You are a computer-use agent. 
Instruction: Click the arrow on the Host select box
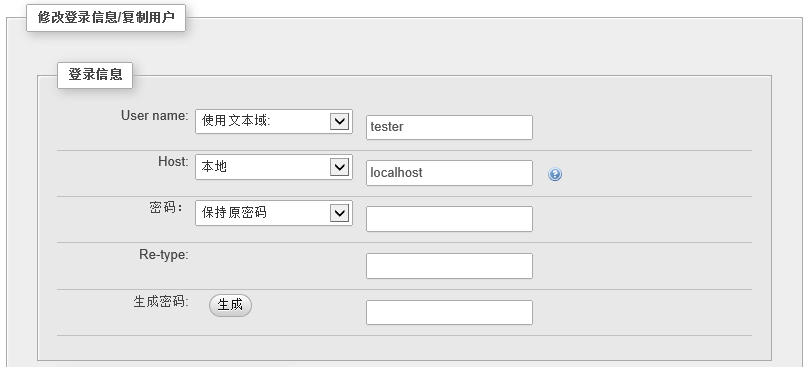(339, 167)
